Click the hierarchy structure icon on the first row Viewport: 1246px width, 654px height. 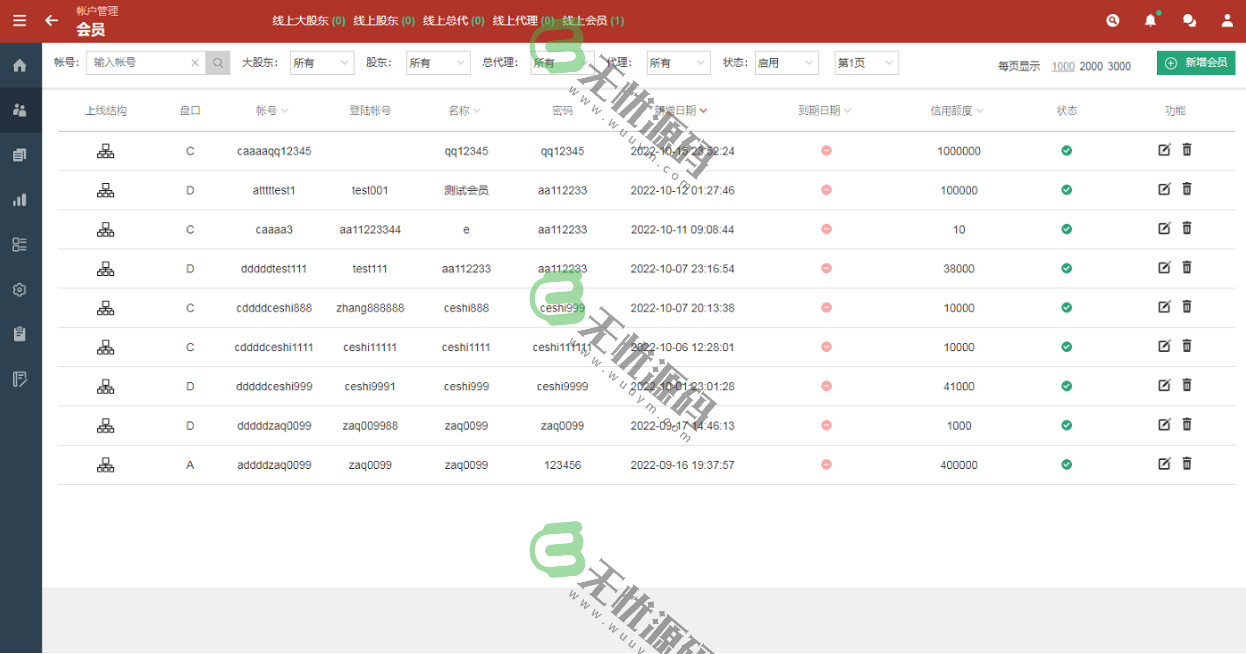[x=105, y=150]
